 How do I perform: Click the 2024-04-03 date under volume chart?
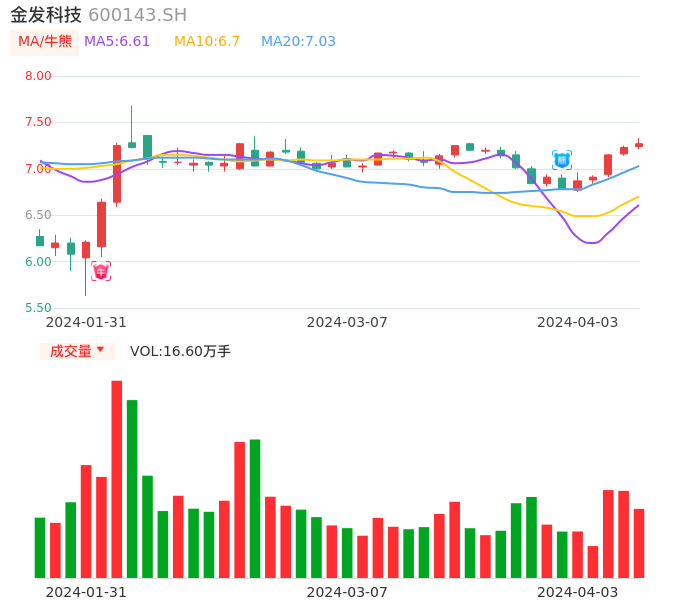[578, 592]
